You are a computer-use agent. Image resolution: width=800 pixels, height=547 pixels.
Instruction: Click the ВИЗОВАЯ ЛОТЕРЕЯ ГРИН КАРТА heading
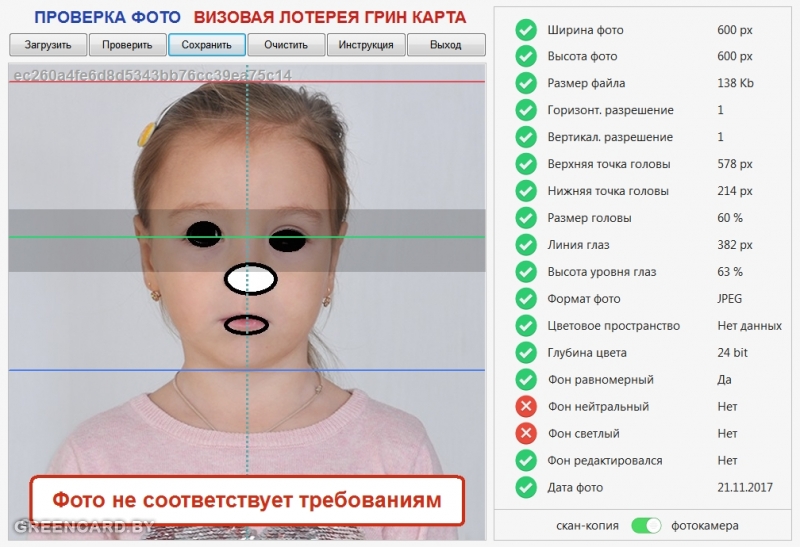[330, 17]
